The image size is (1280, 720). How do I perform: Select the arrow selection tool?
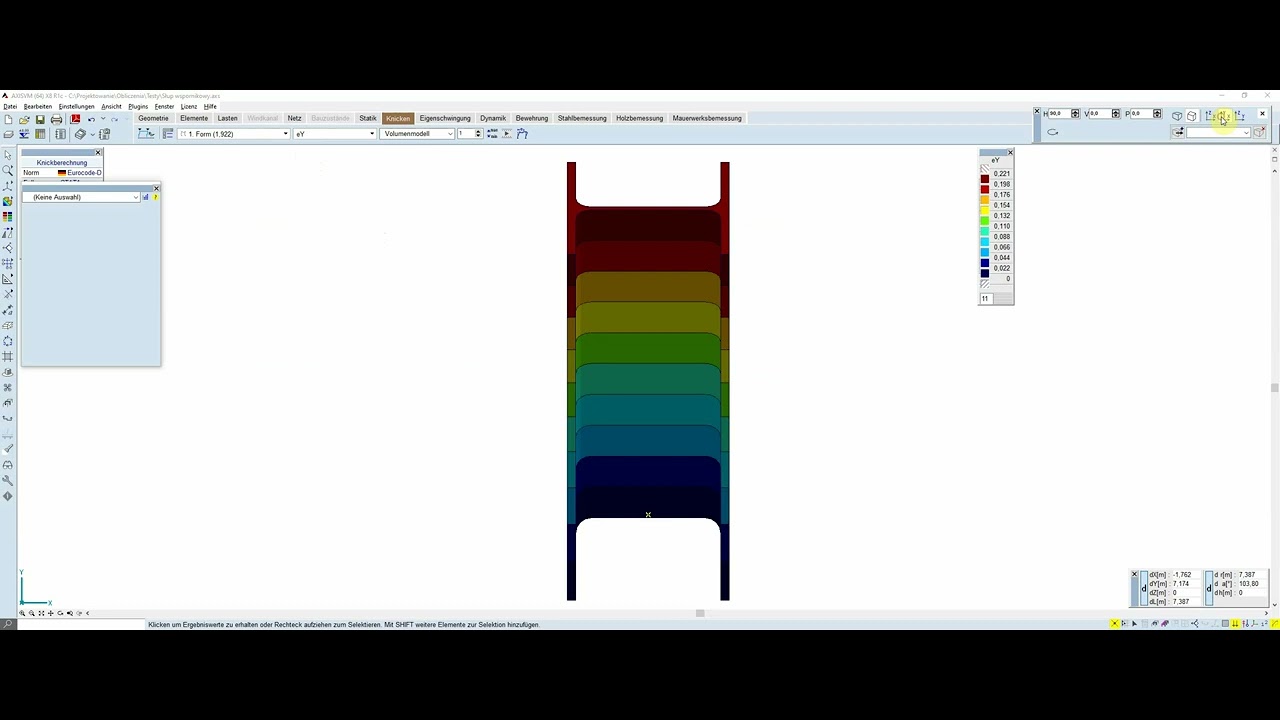[x=8, y=155]
